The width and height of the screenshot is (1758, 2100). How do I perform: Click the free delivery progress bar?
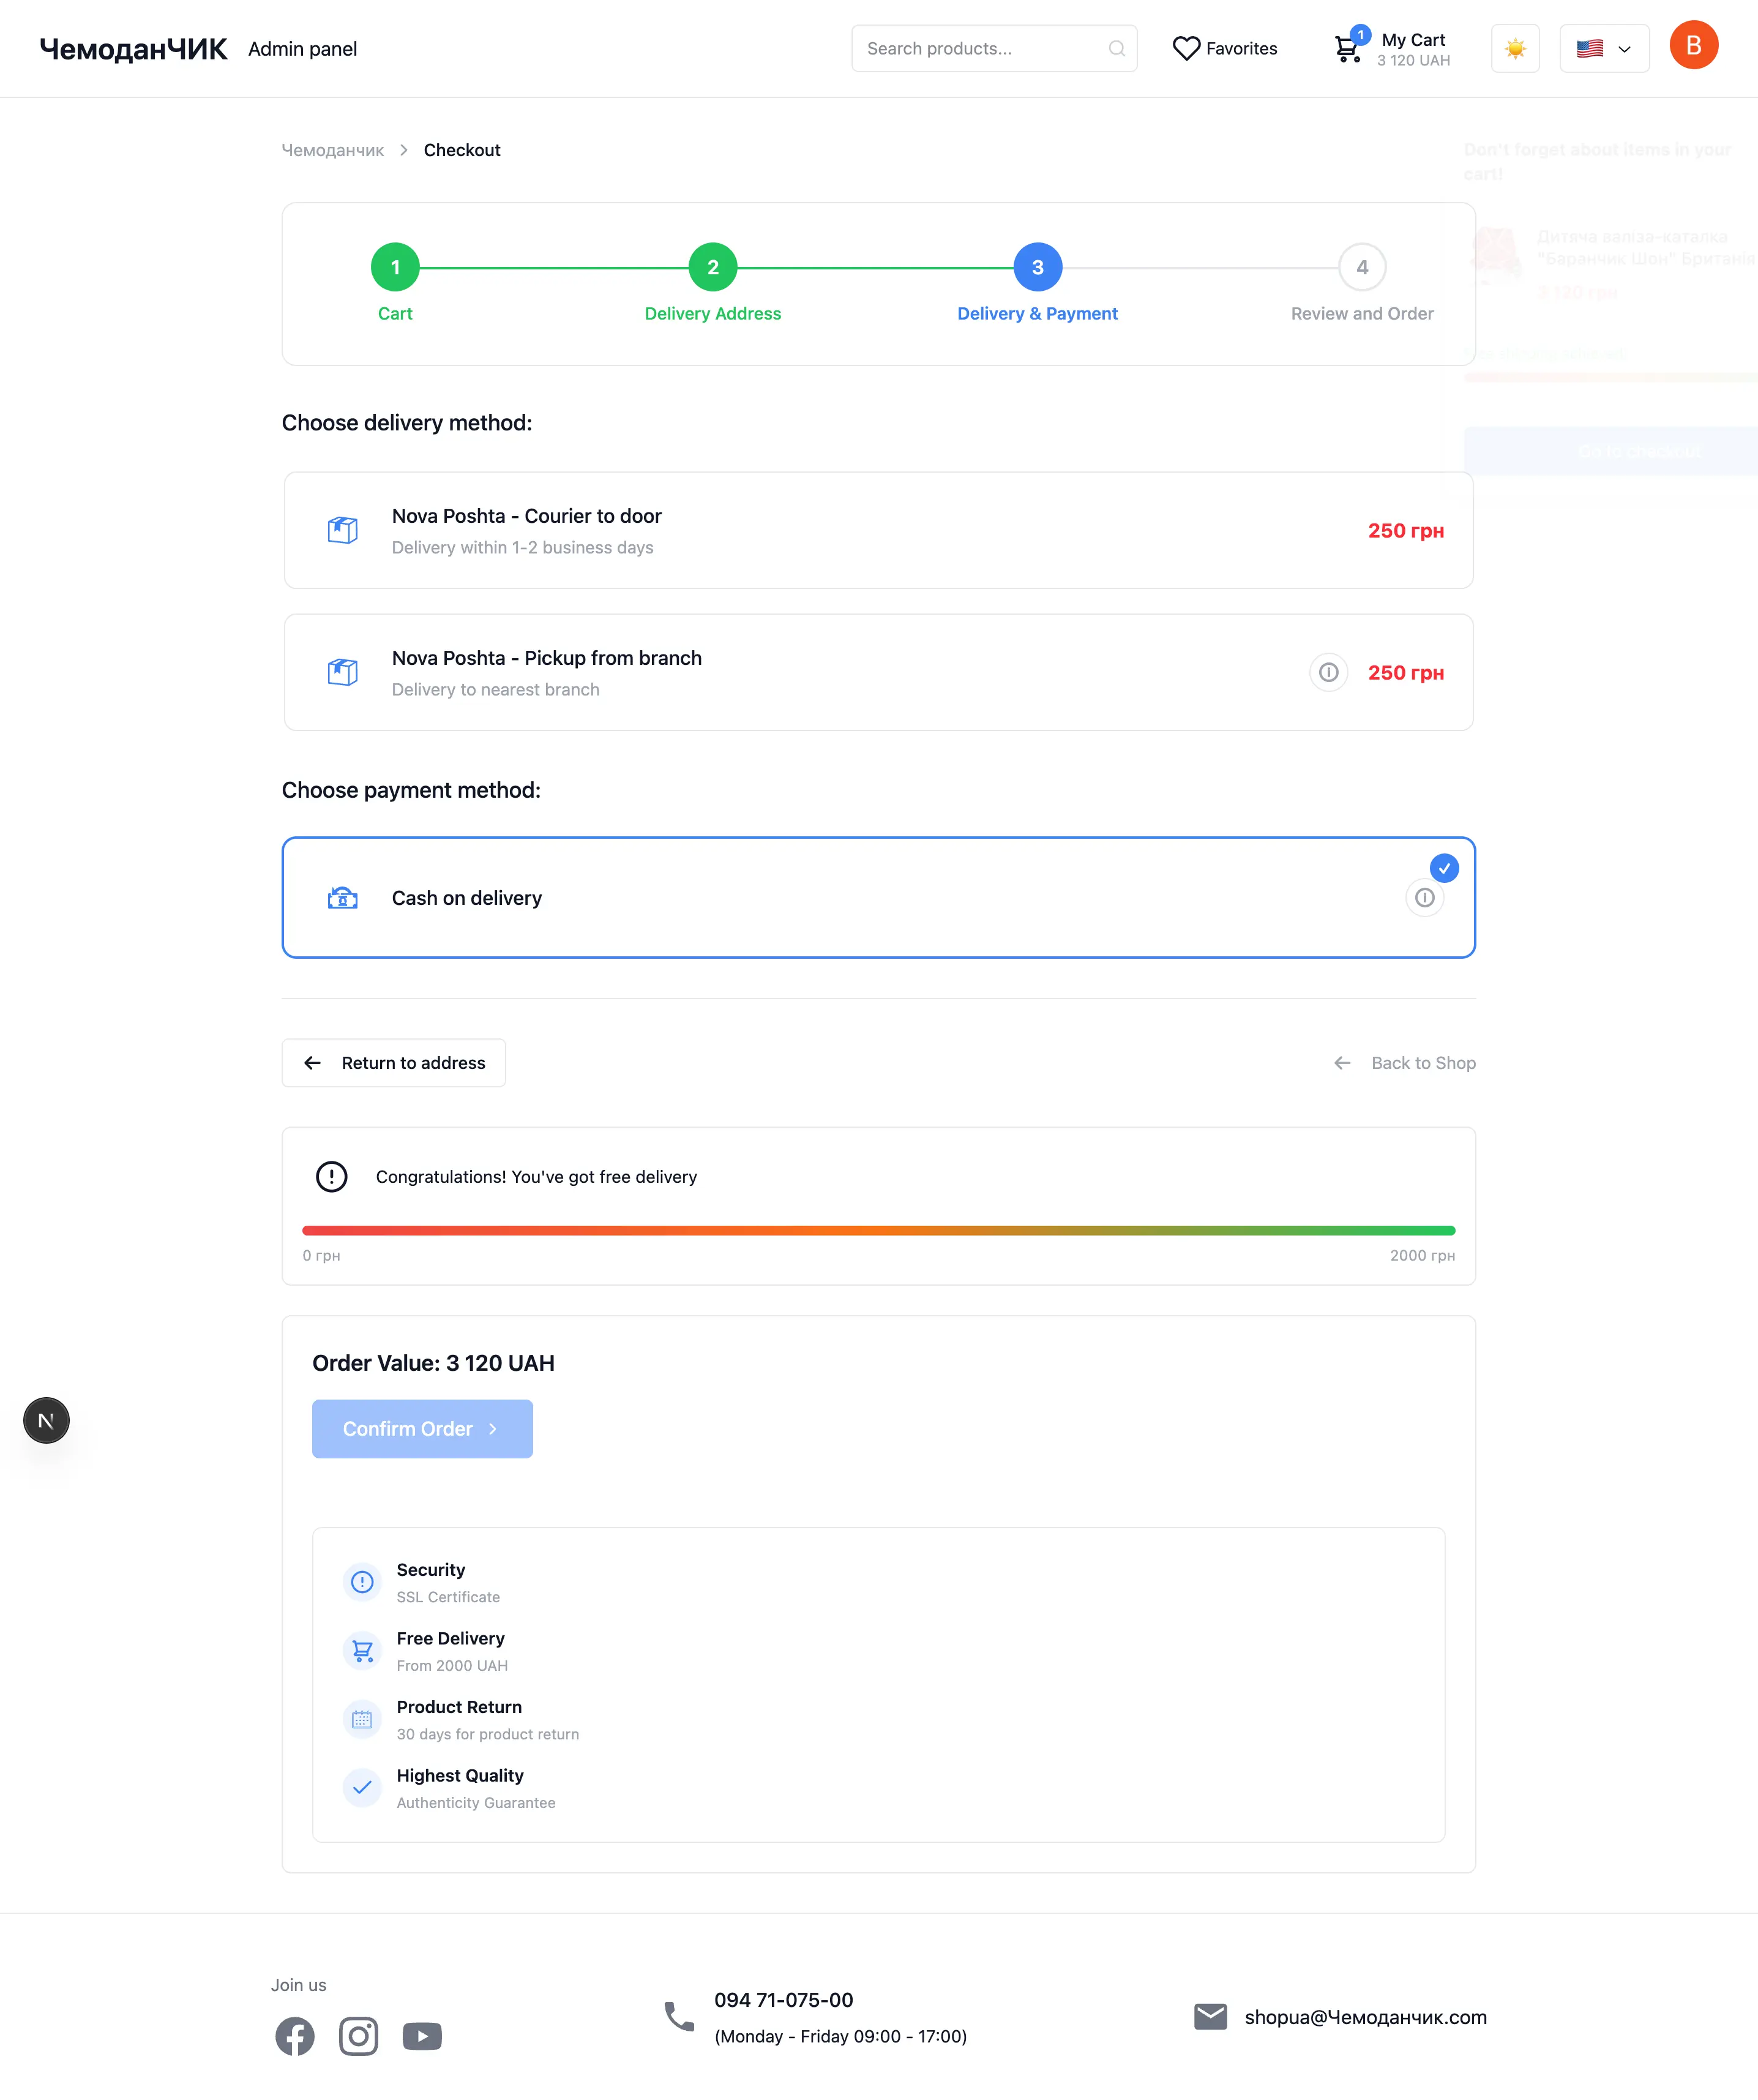878,1230
